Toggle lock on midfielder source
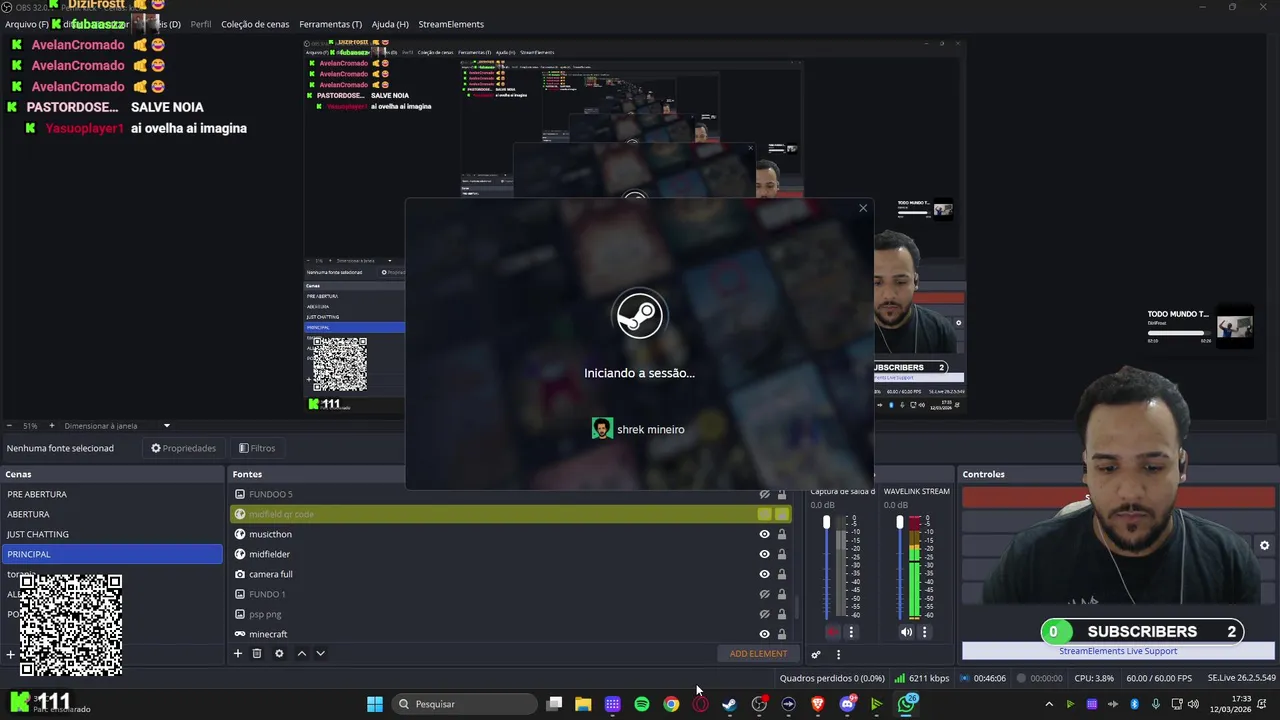The image size is (1280, 720). (x=782, y=554)
